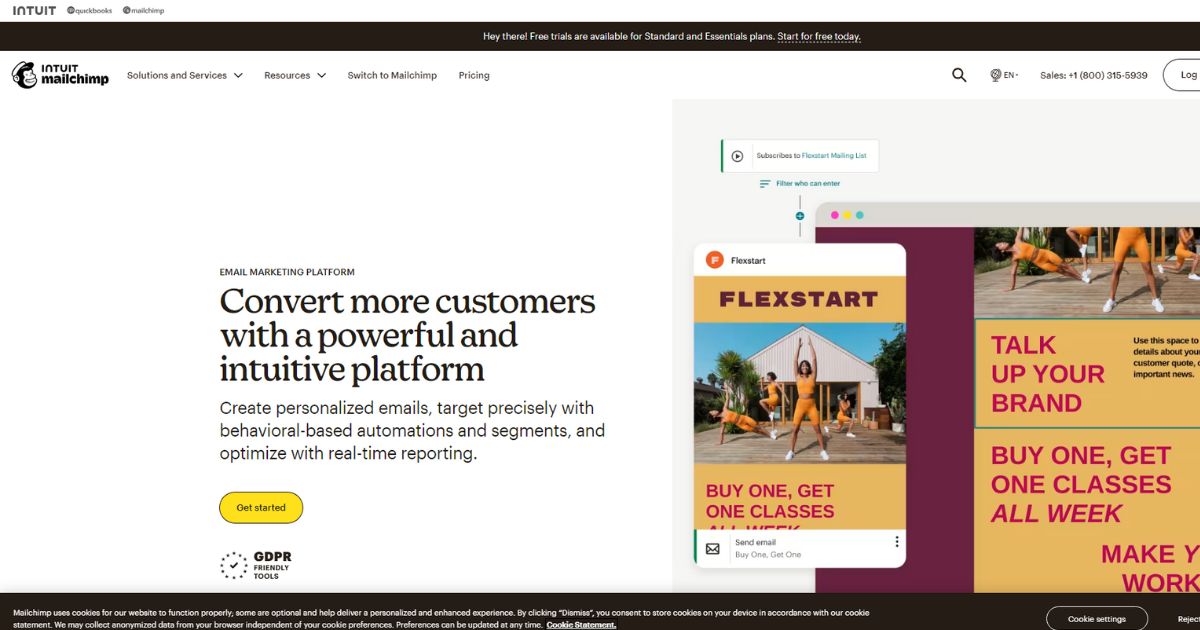Viewport: 1200px width, 630px height.
Task: Follow the Start for free today link
Action: [x=818, y=37]
